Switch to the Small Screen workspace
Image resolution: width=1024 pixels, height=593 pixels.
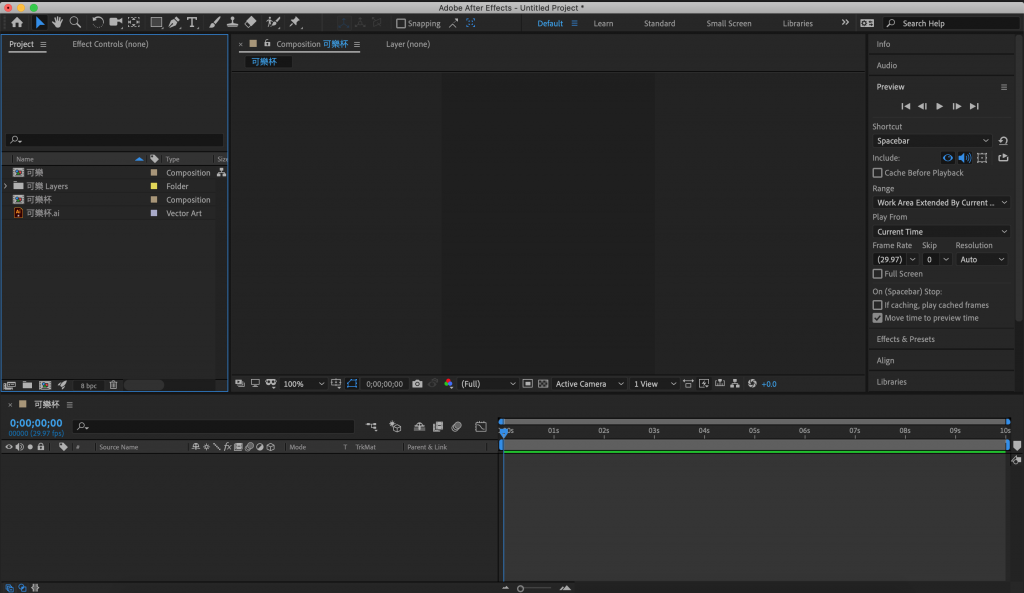[728, 24]
